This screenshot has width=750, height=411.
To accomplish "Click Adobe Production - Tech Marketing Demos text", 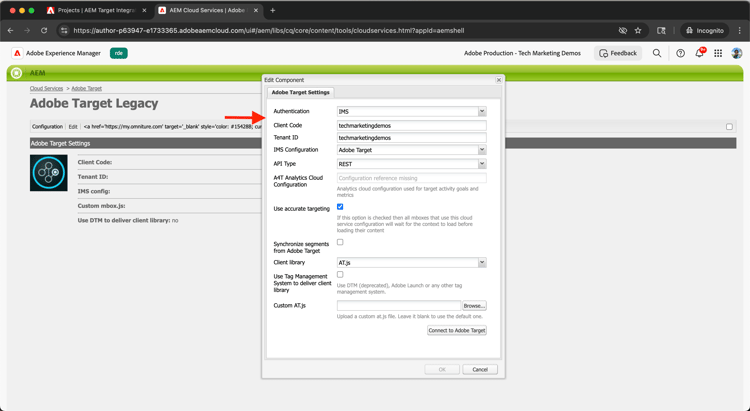I will pos(522,53).
